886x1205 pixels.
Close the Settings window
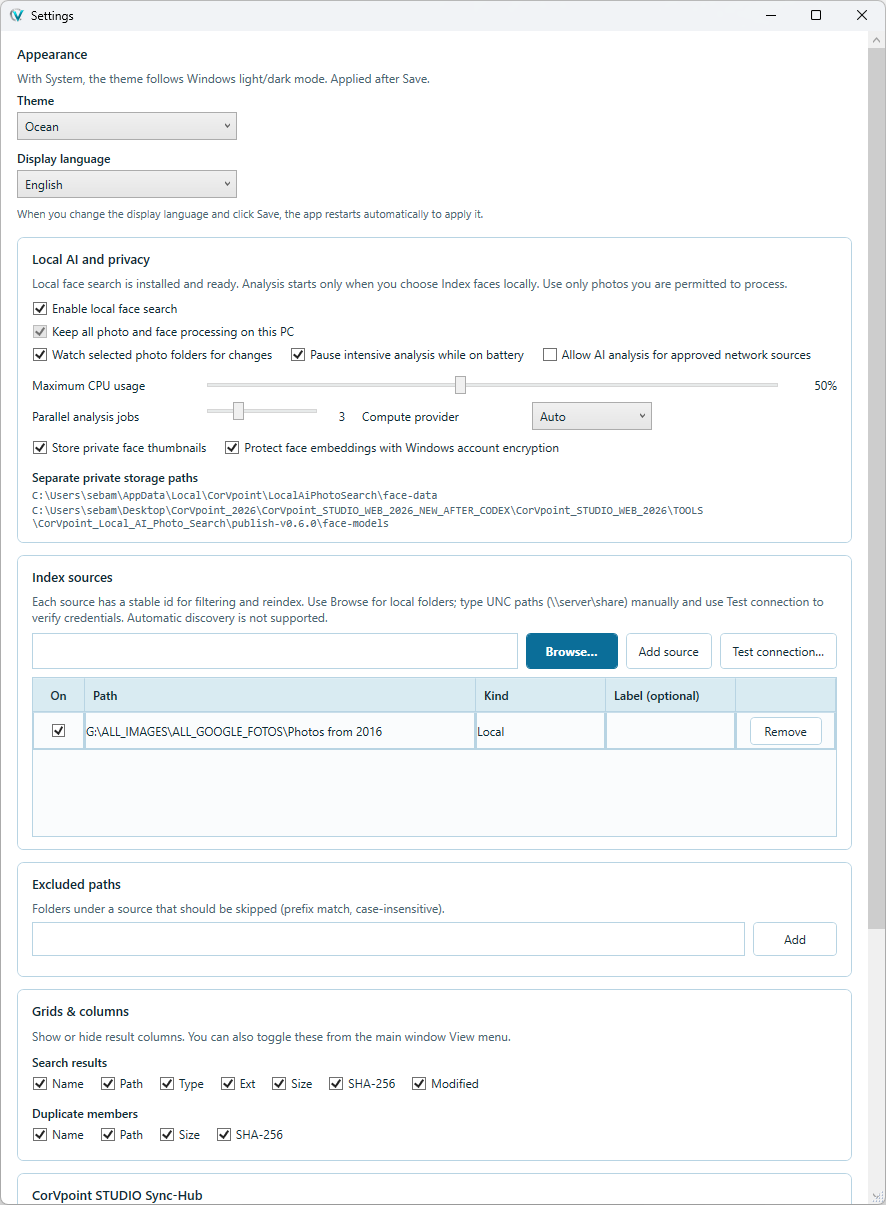862,15
